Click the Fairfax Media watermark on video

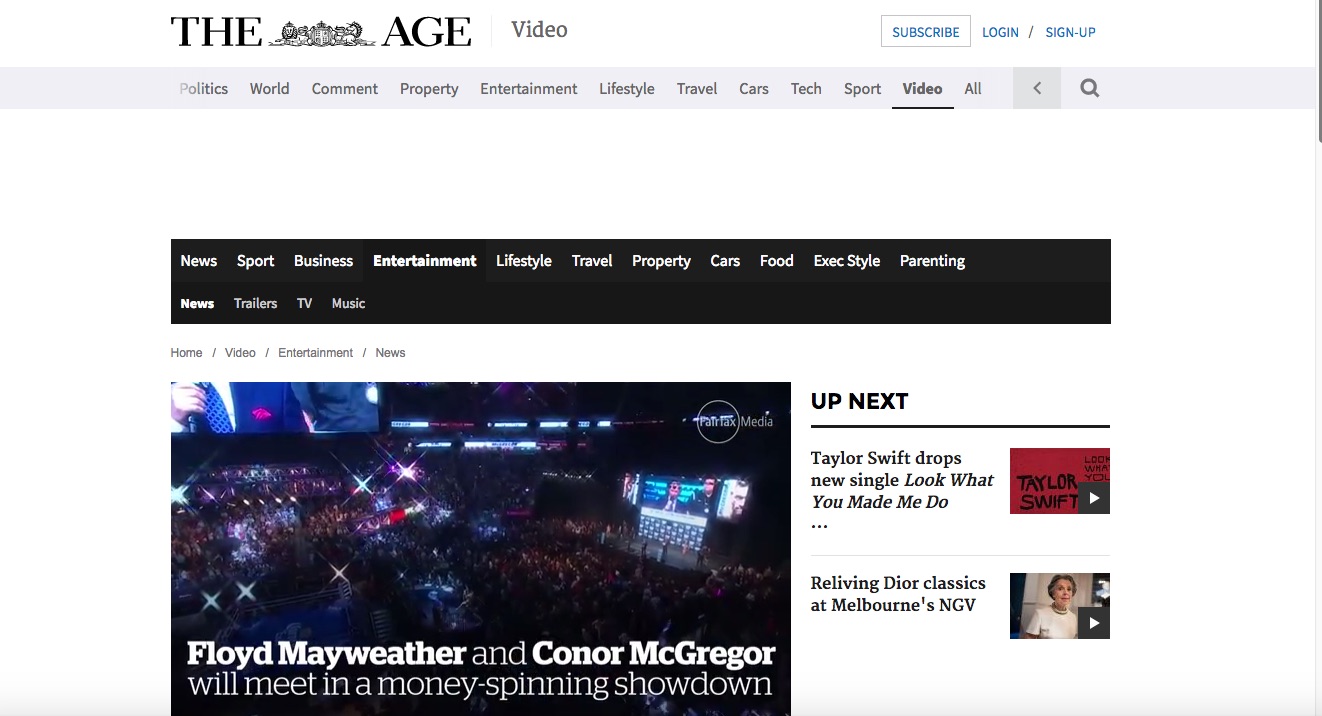(x=735, y=421)
